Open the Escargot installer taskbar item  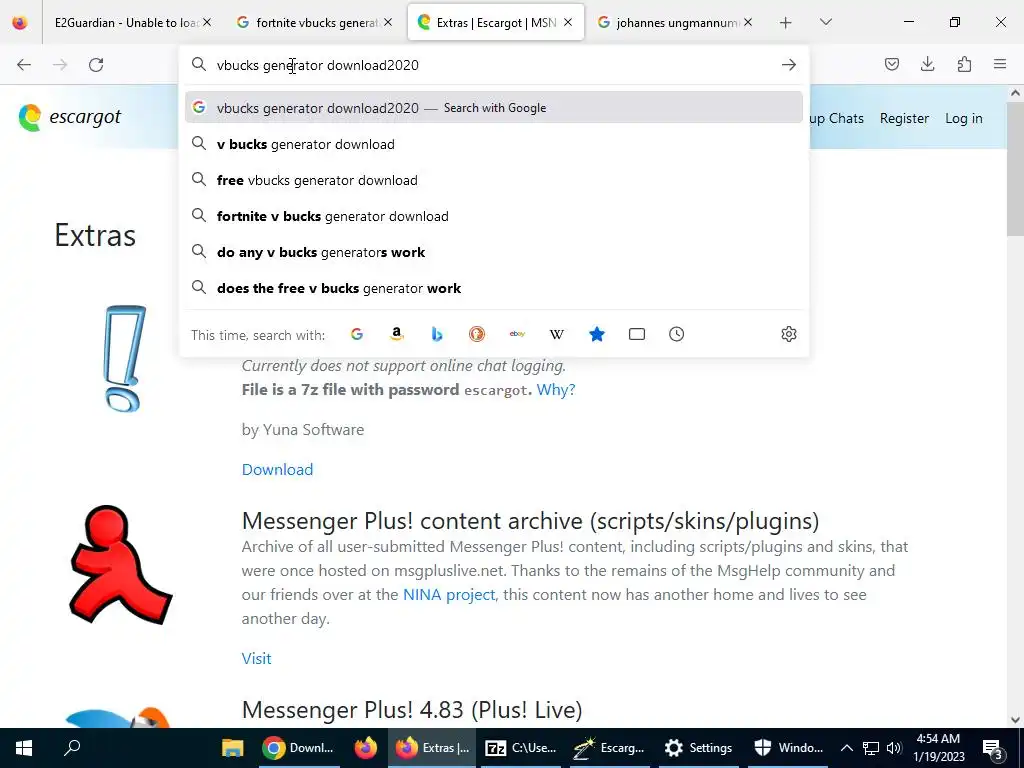[610, 748]
